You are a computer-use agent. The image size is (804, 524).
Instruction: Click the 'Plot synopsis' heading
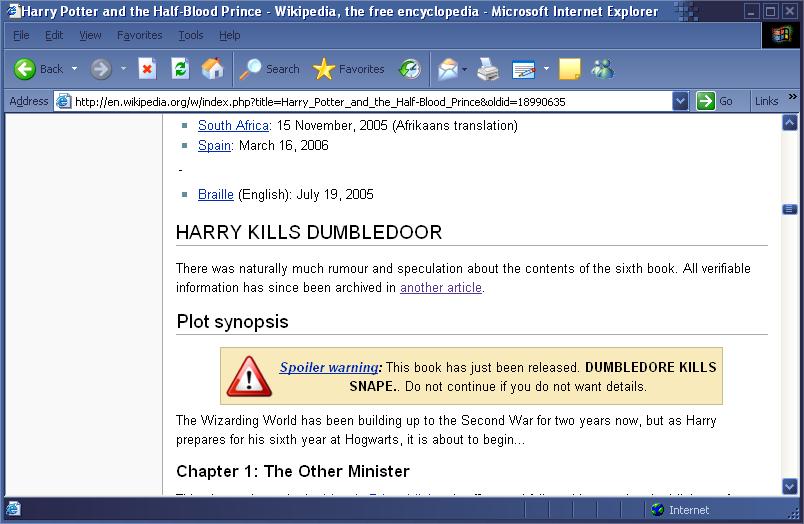(x=232, y=322)
